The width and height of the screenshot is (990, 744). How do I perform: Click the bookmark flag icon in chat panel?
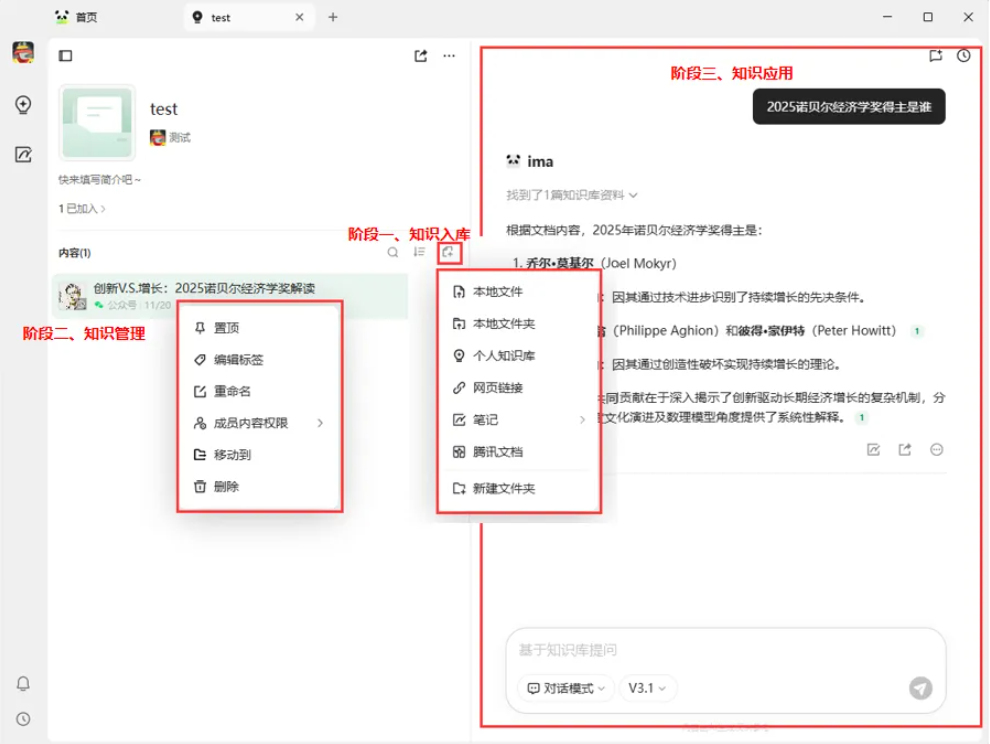click(935, 56)
